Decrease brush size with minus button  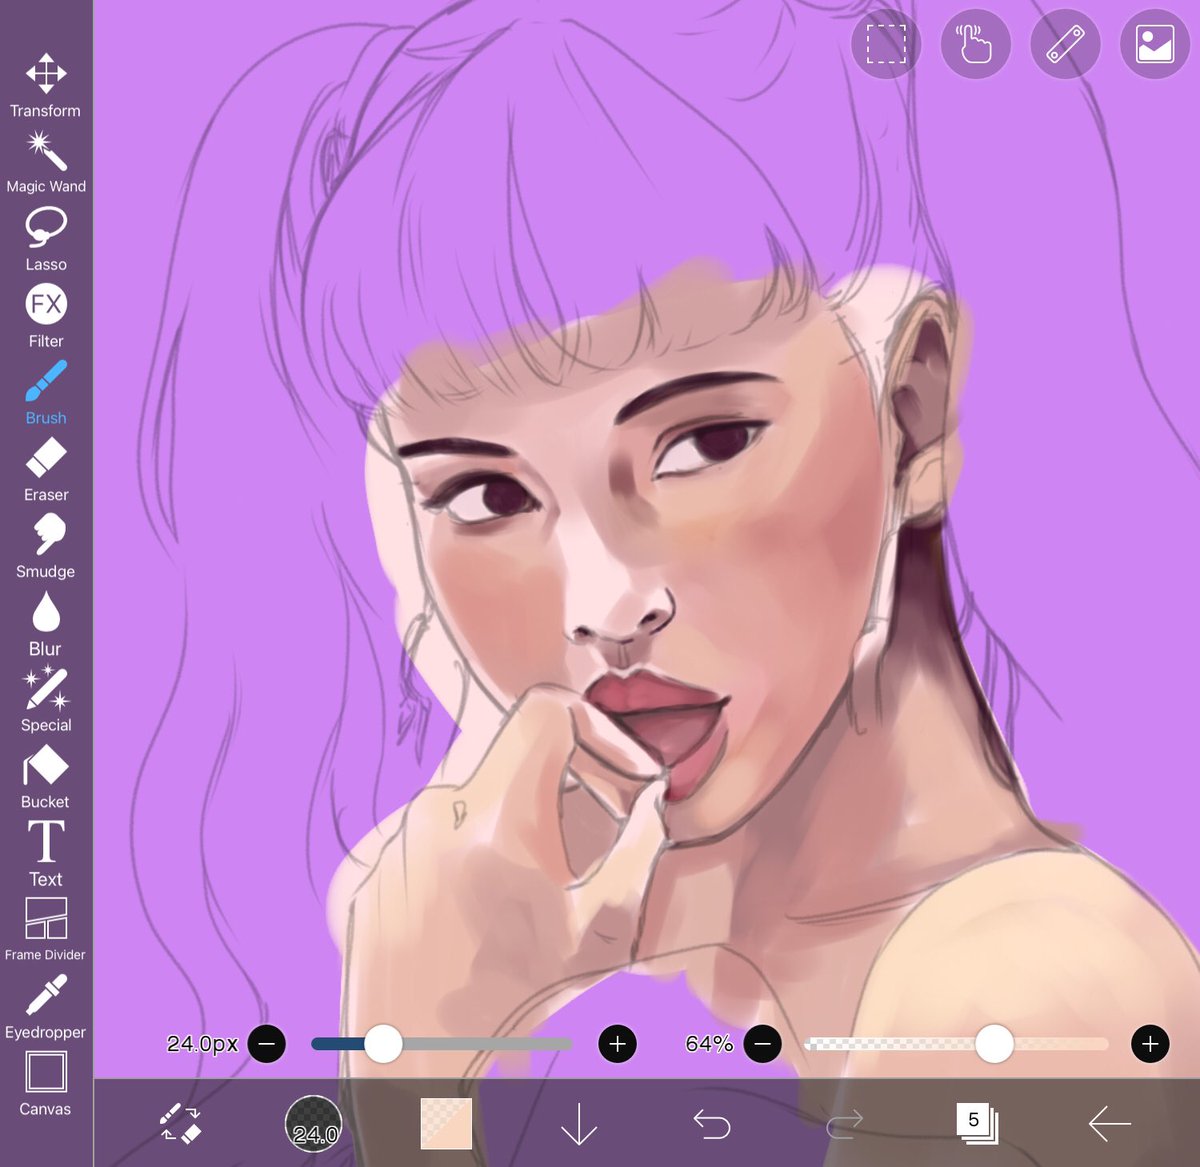267,1044
